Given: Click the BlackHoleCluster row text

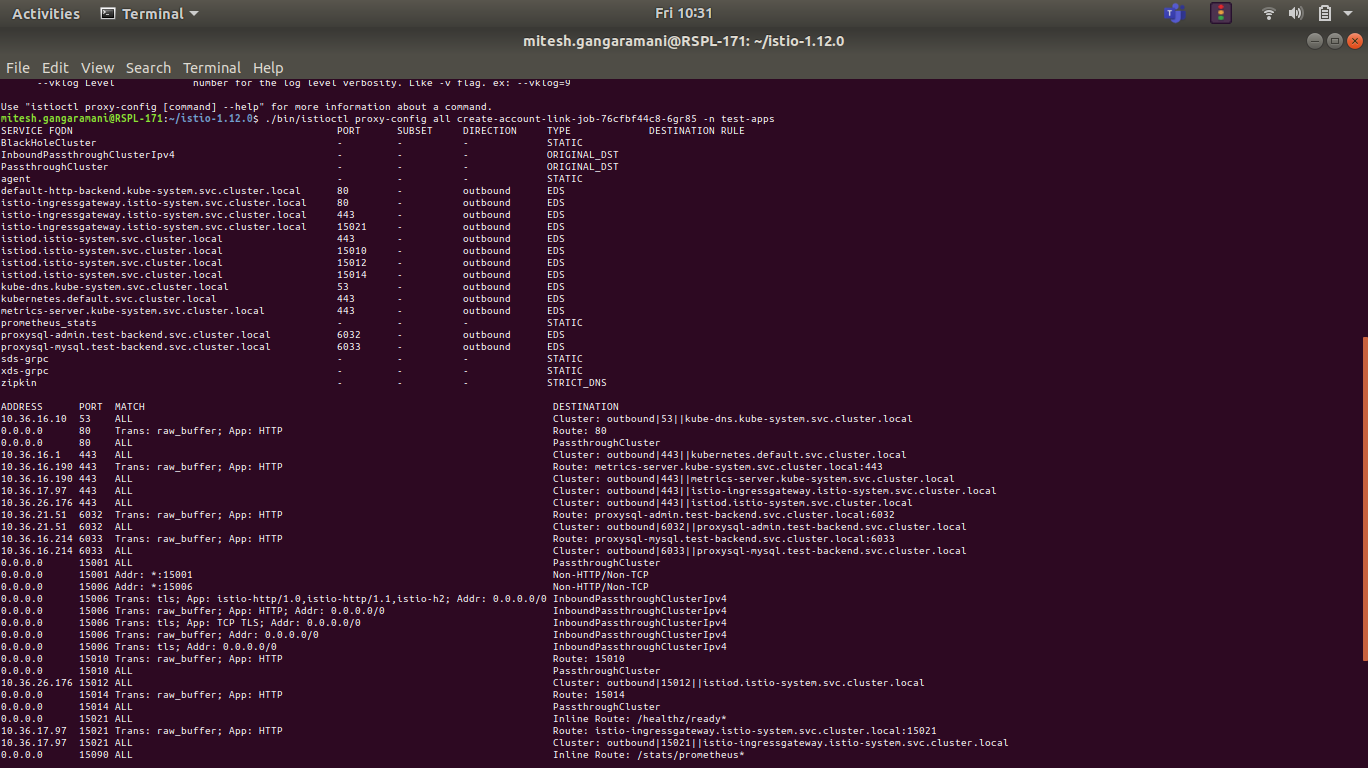Looking at the screenshot, I should pyautogui.click(x=49, y=143).
